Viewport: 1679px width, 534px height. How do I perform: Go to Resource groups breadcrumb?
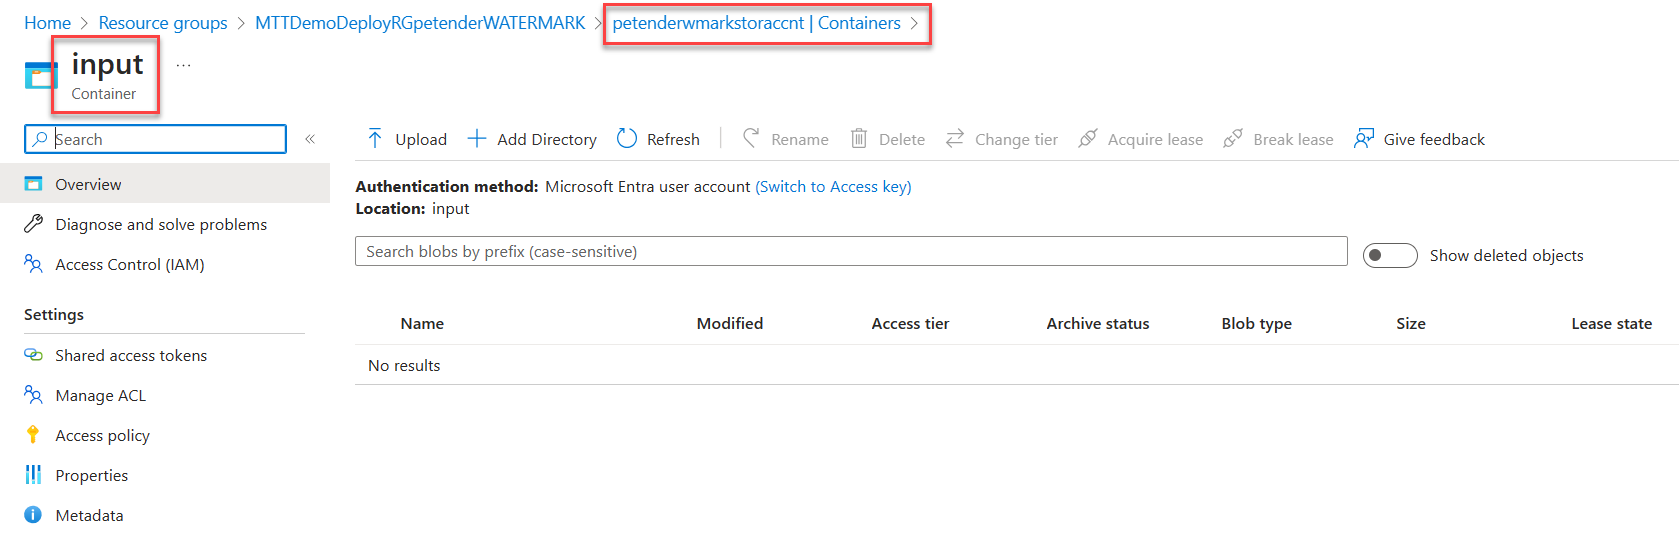click(x=163, y=23)
